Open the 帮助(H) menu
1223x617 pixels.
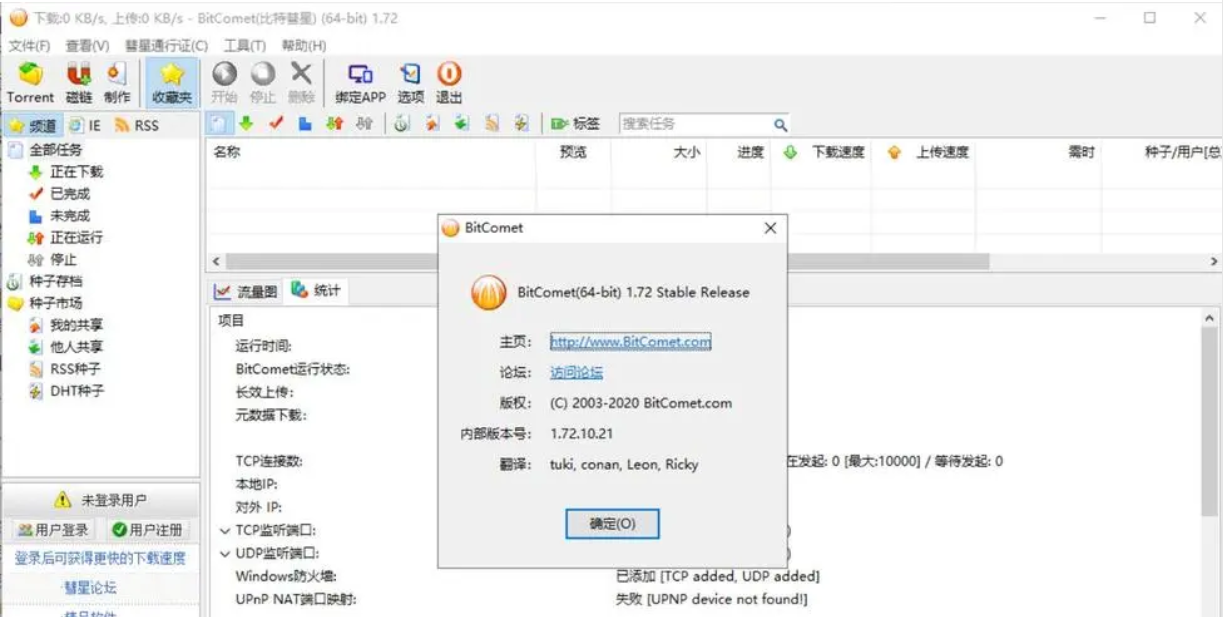pyautogui.click(x=303, y=45)
